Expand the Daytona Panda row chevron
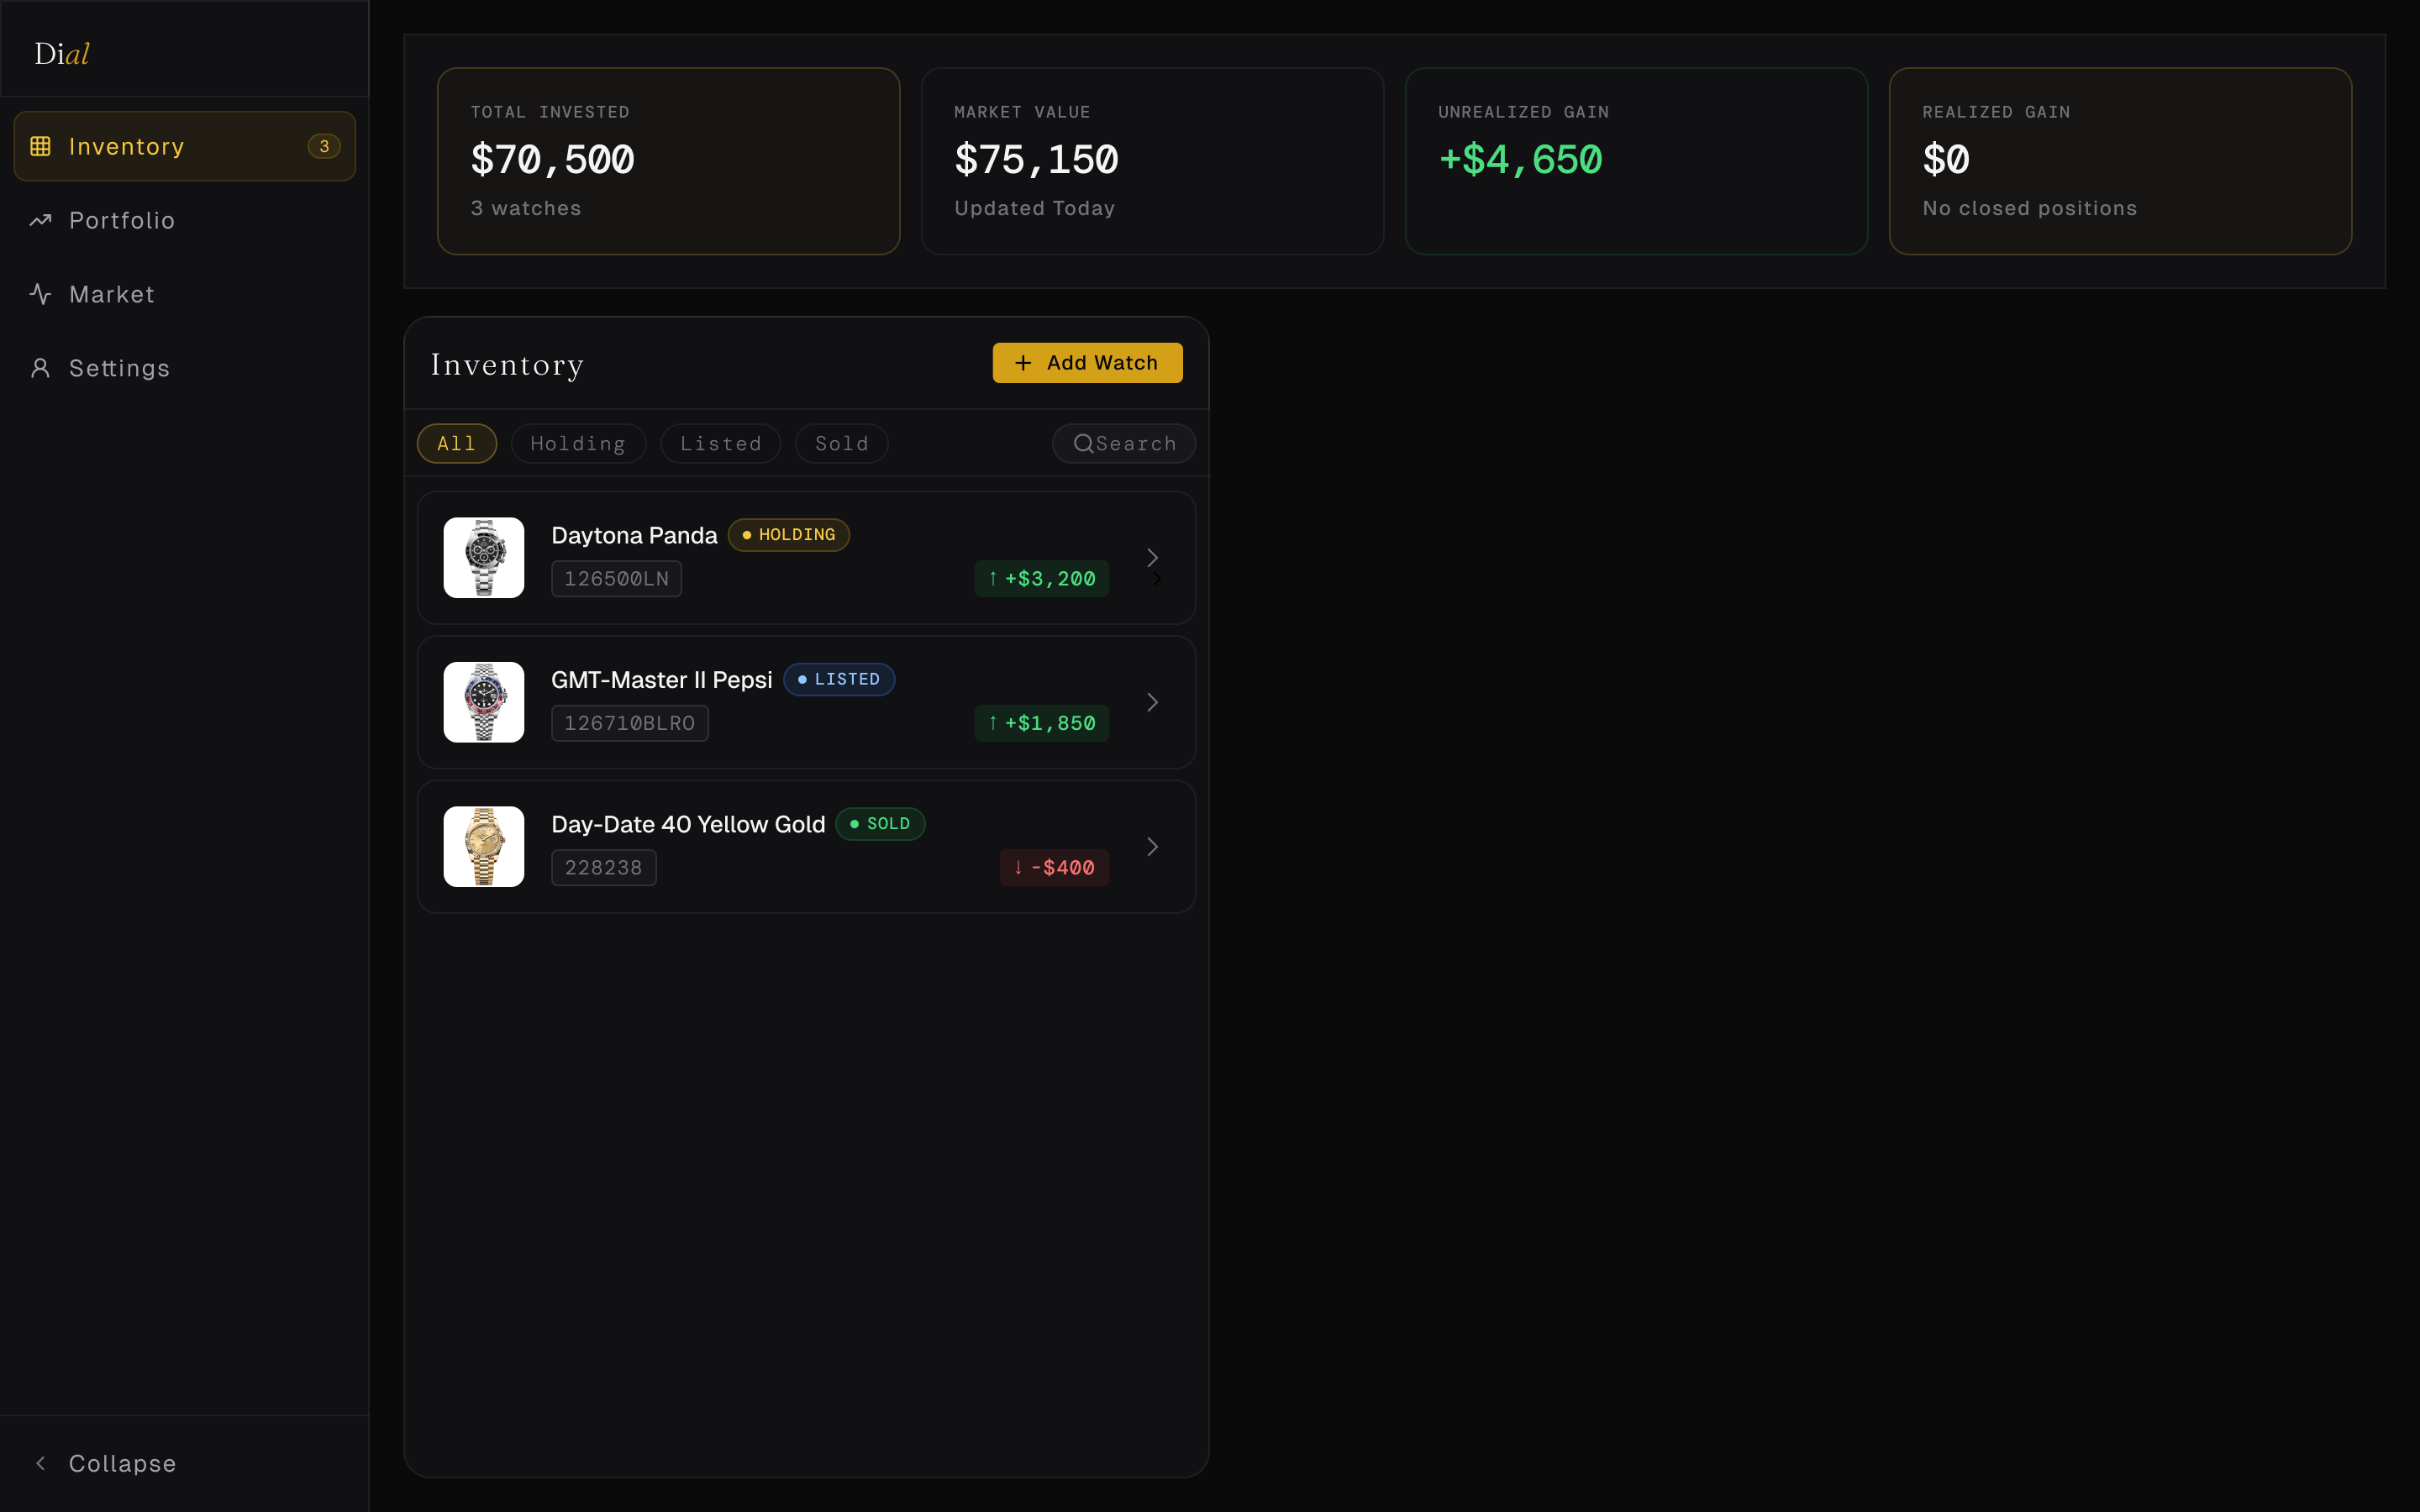2420x1512 pixels. coord(1152,558)
